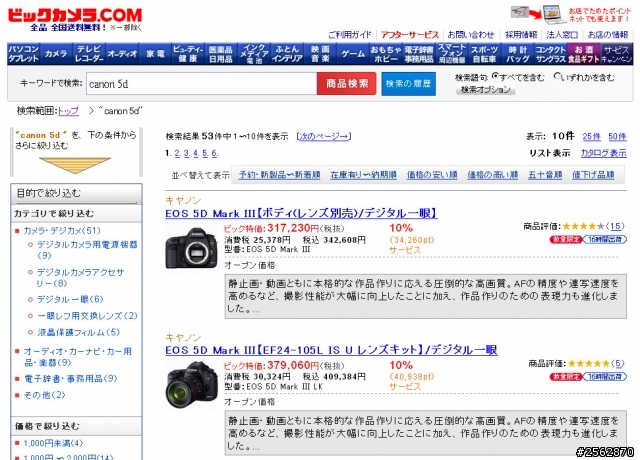Click the store points promotion banner icon
The height and width of the screenshot is (460, 640).
[538, 14]
